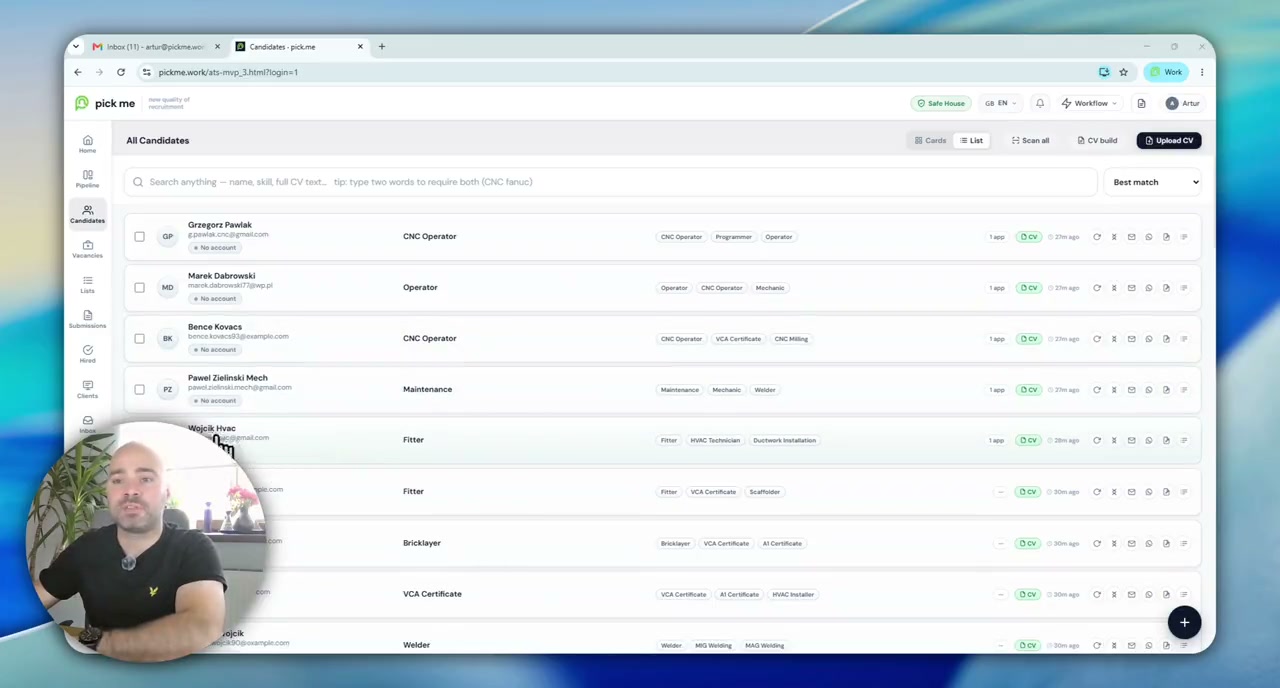The image size is (1280, 688).
Task: Open the Work profile chip in Chrome
Action: tap(1166, 72)
